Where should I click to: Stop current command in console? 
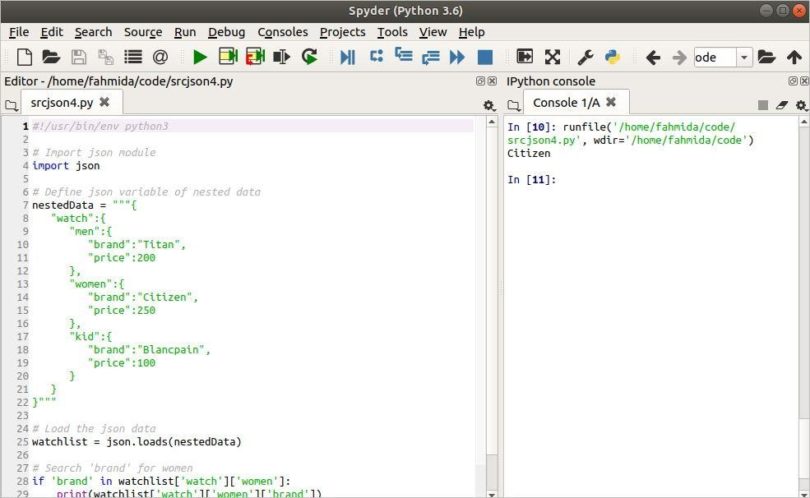pos(762,105)
